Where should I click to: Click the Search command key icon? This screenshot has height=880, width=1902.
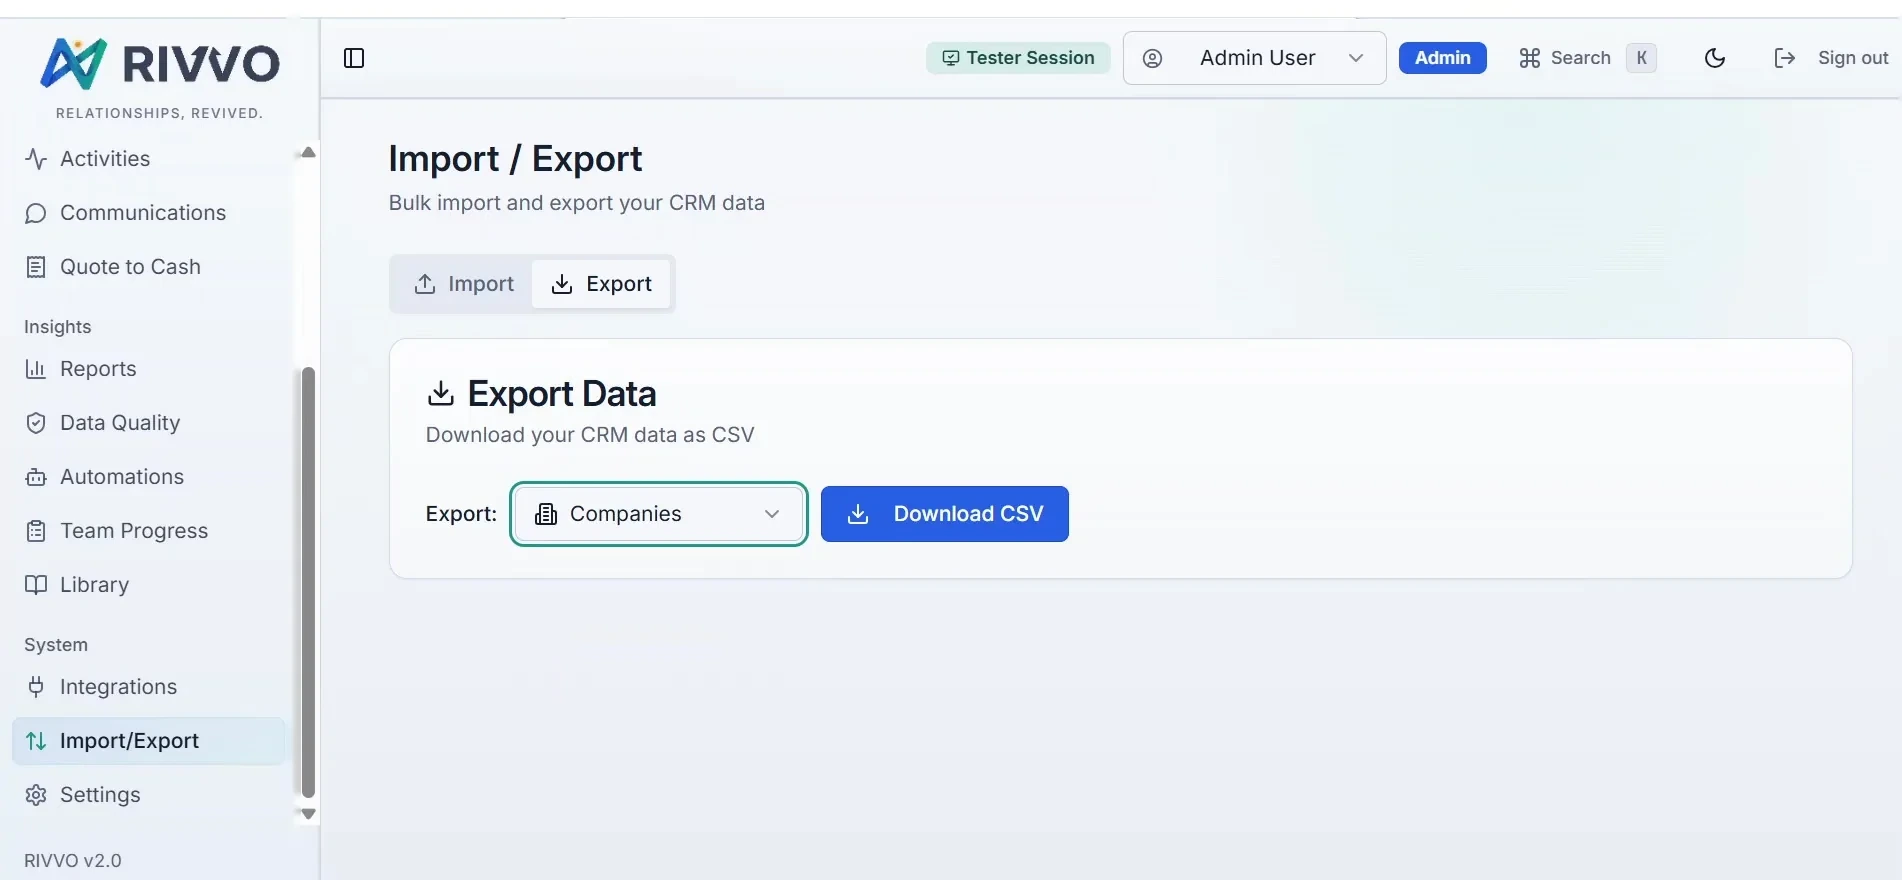(1529, 58)
